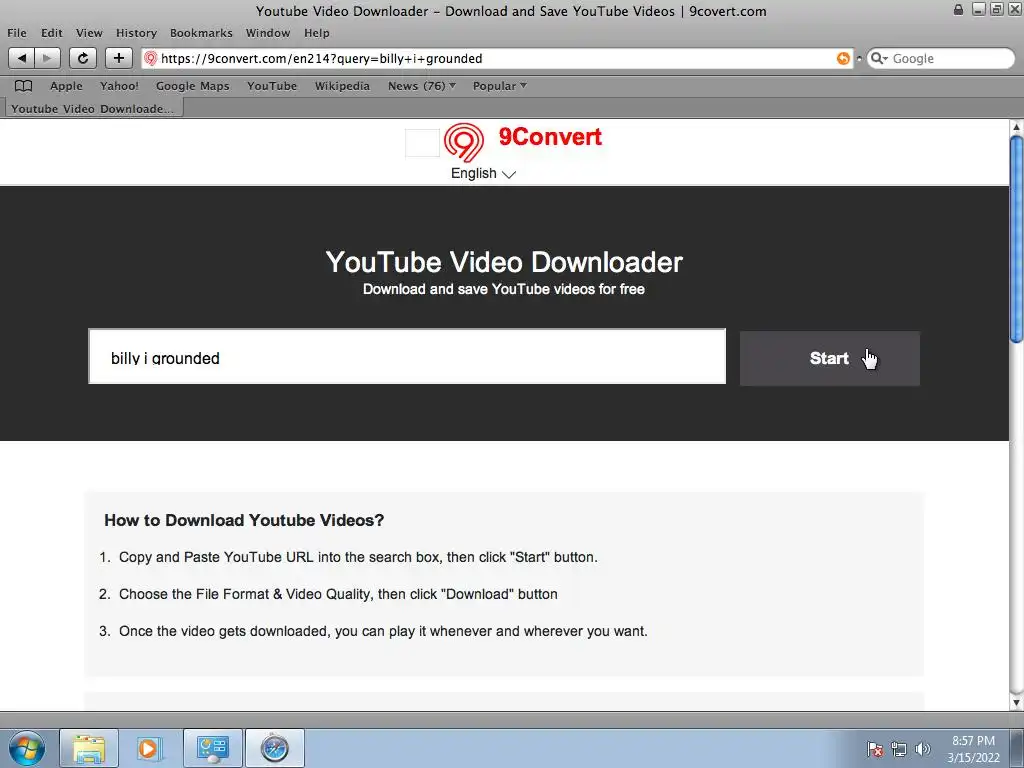This screenshot has width=1024, height=768.
Task: Launch Windows Media Player from the taskbar
Action: 149,748
